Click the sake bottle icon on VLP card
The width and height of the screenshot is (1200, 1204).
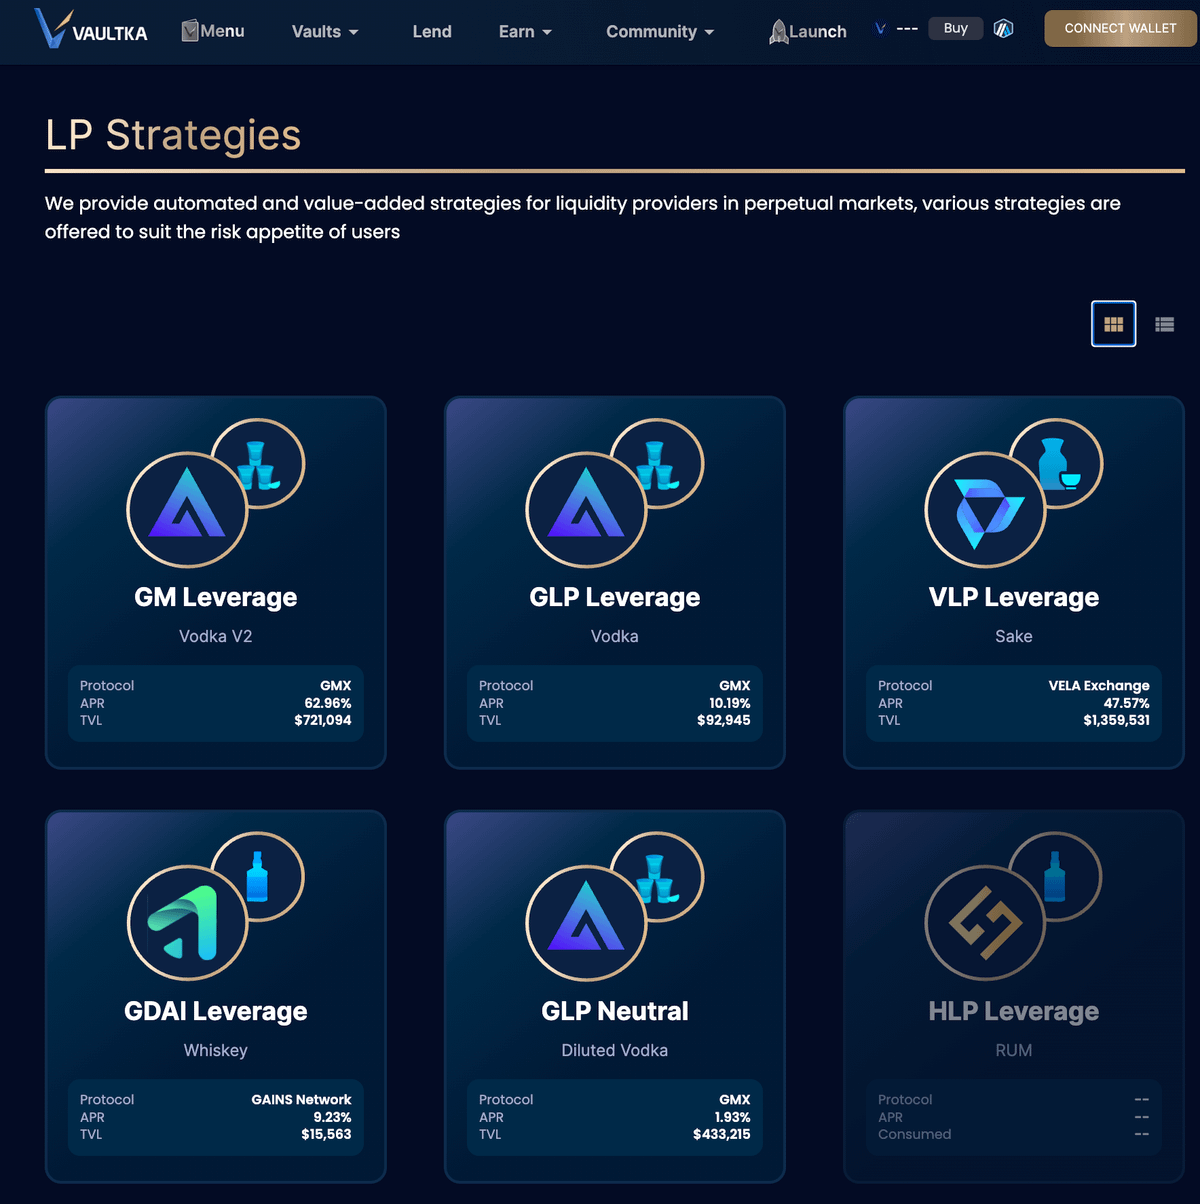(1057, 464)
